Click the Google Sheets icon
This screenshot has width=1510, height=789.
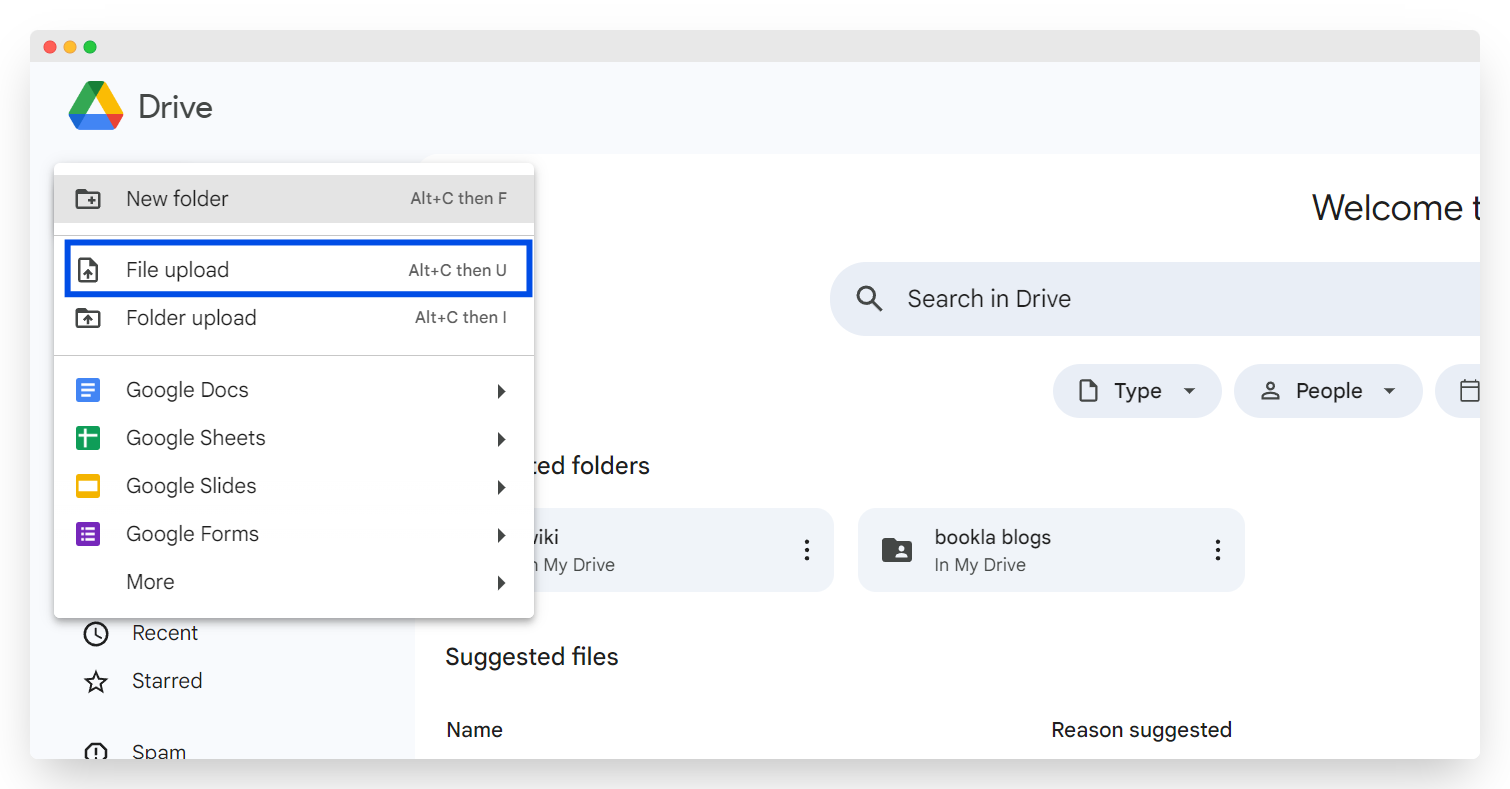[x=88, y=438]
